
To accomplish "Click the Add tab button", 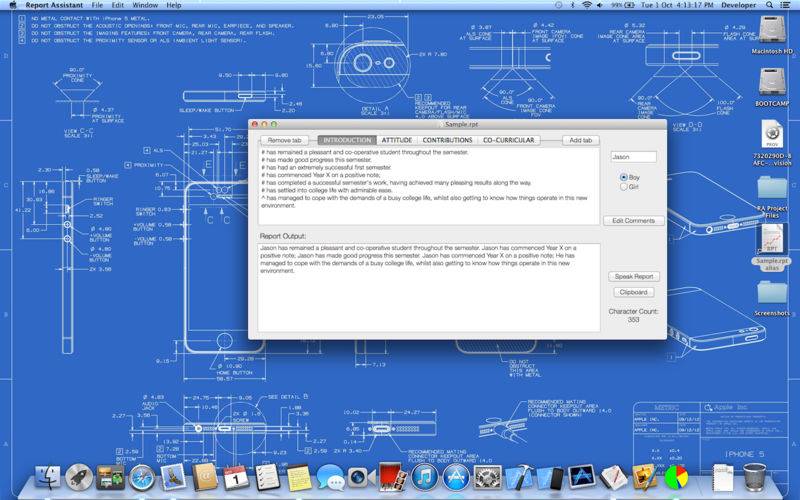I will point(581,140).
